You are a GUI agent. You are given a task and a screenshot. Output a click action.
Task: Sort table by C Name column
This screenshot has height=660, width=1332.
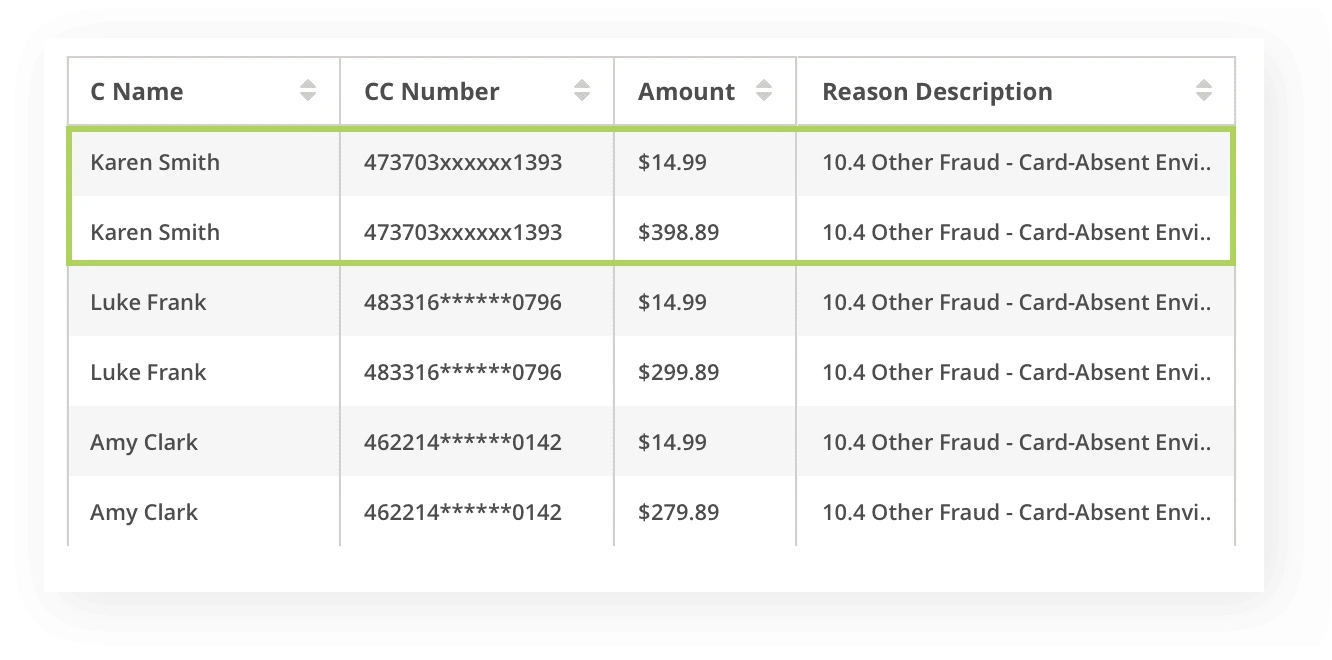(308, 91)
